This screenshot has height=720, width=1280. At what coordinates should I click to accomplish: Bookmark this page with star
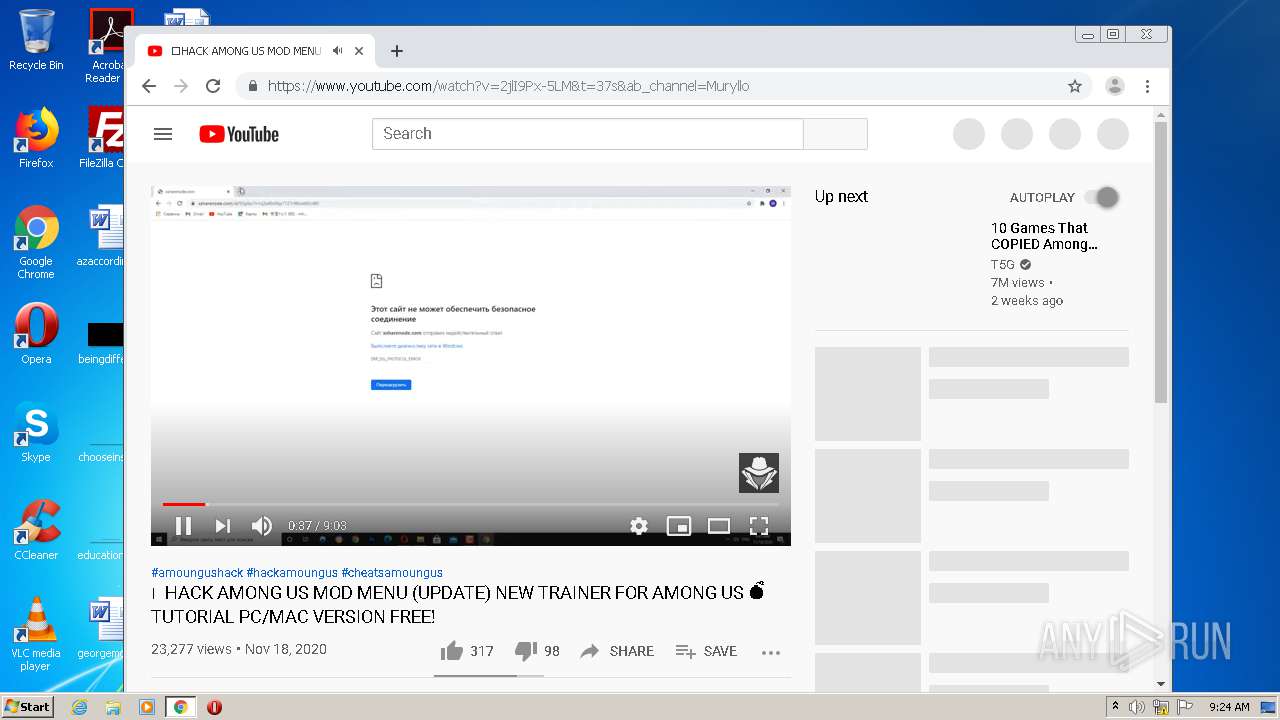(1075, 86)
